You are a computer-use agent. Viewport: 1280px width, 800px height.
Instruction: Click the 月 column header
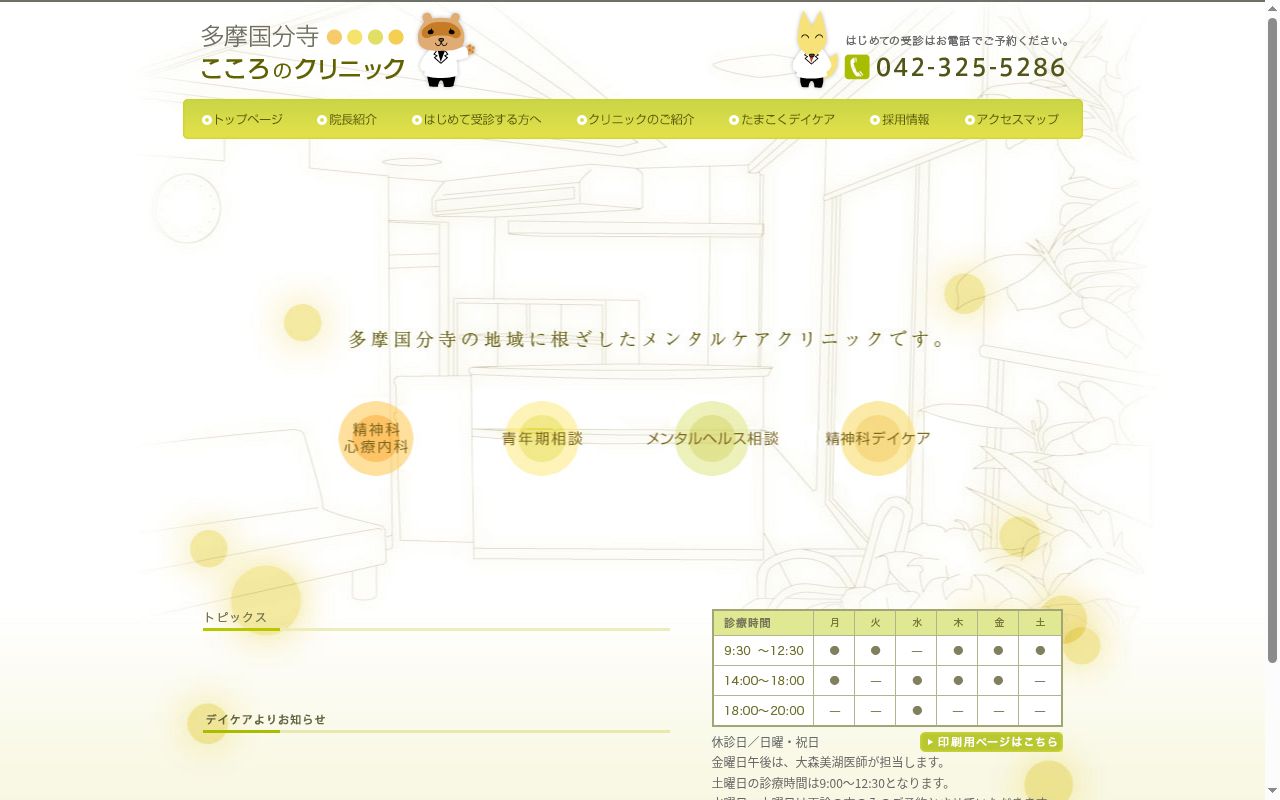(x=834, y=623)
